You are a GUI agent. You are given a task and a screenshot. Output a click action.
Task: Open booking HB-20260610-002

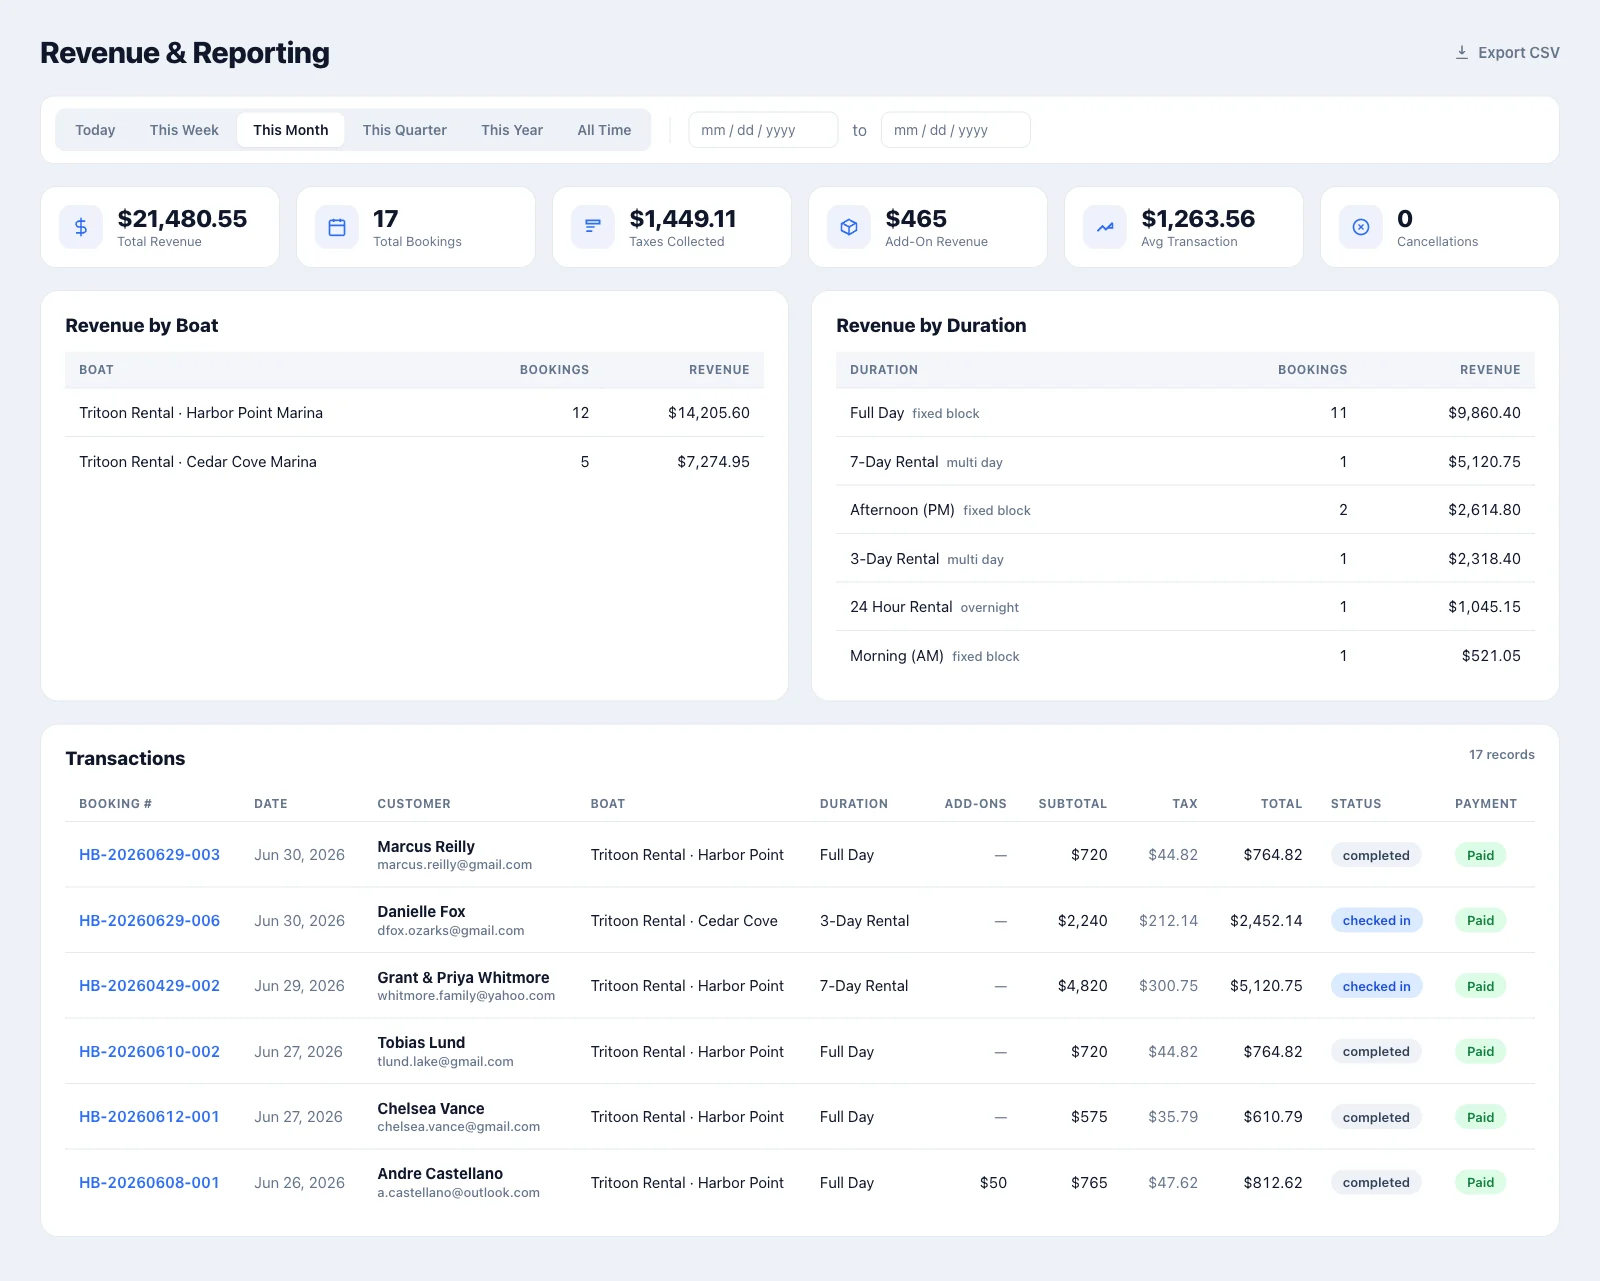click(149, 1052)
